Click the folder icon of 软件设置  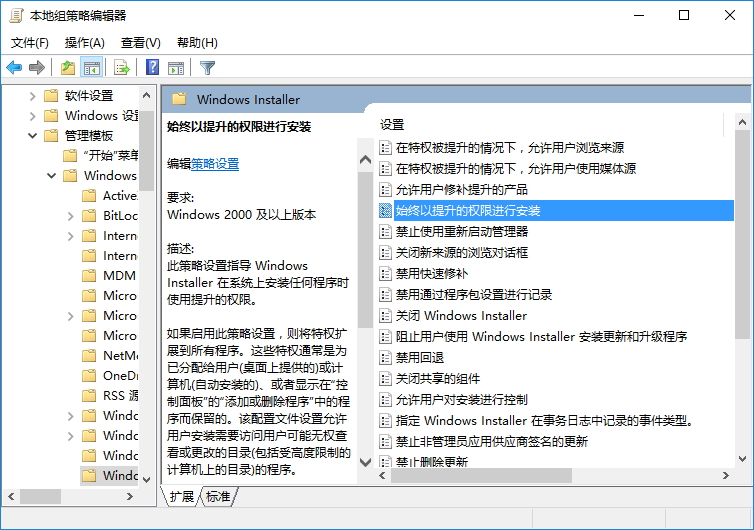coord(51,96)
